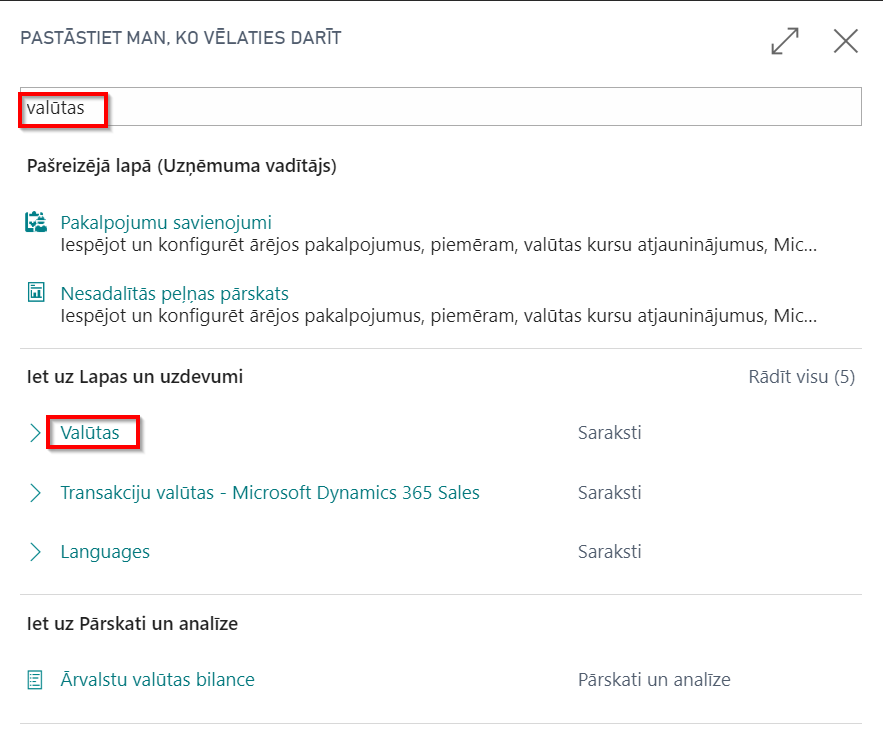Open Transakciju valūtas - Microsoft Dynamics 365 Sales

pyautogui.click(x=270, y=492)
